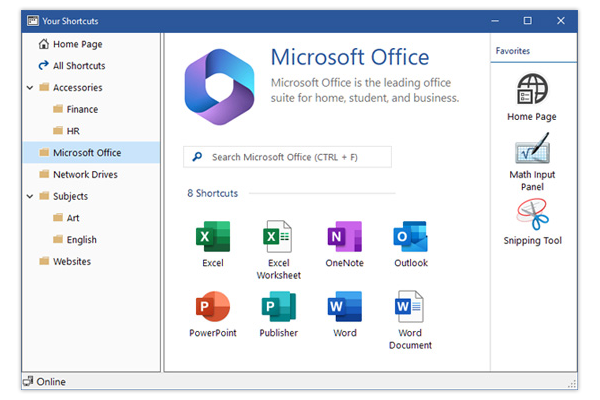600x400 pixels.
Task: Click the window resize grip corner
Action: click(572, 384)
